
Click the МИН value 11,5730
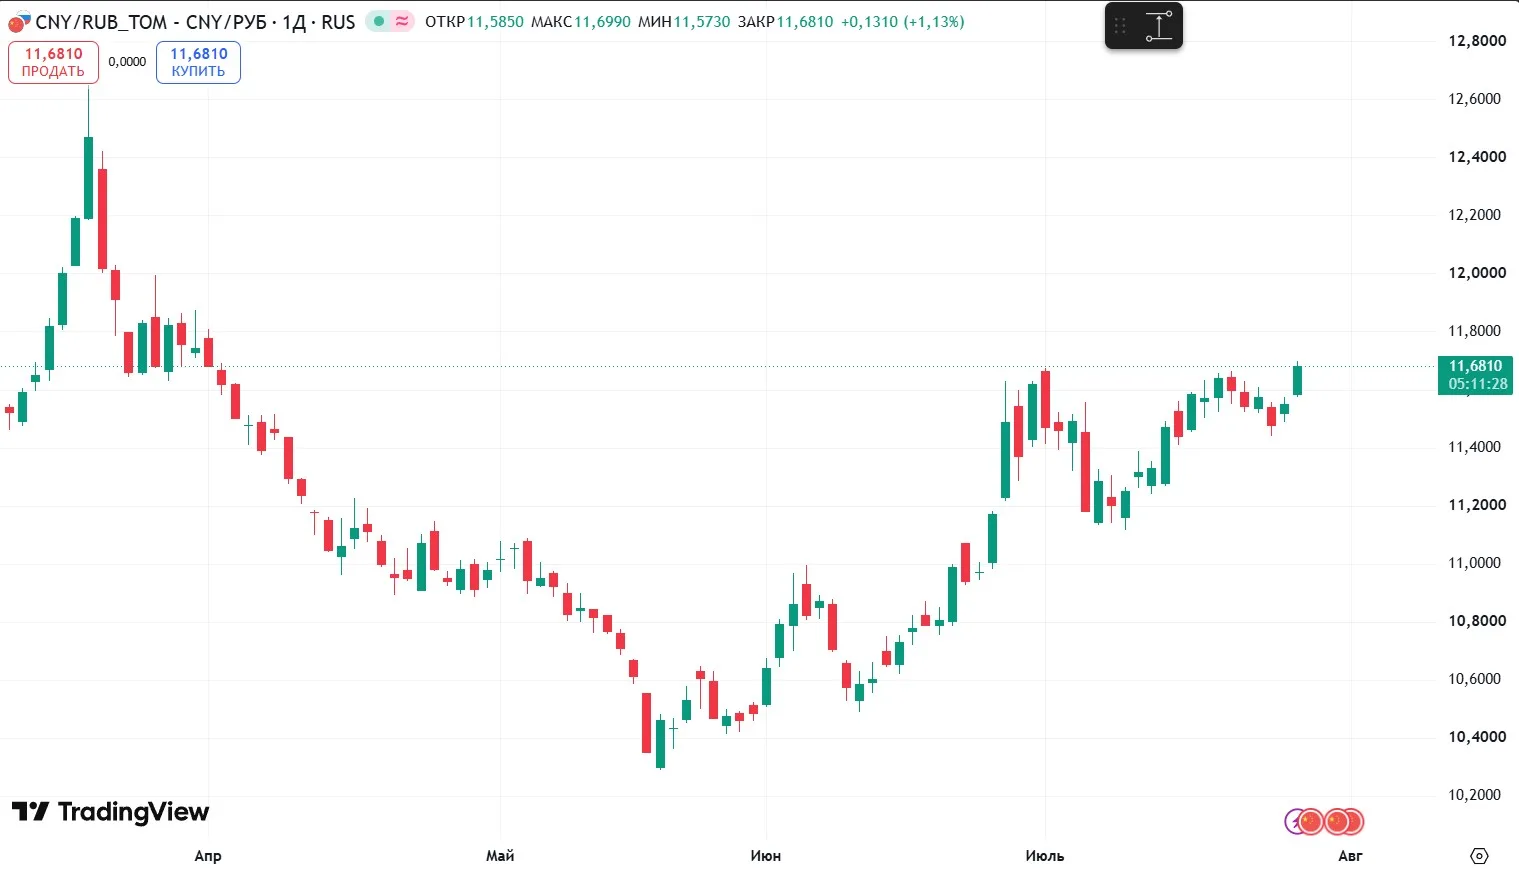[x=702, y=22]
